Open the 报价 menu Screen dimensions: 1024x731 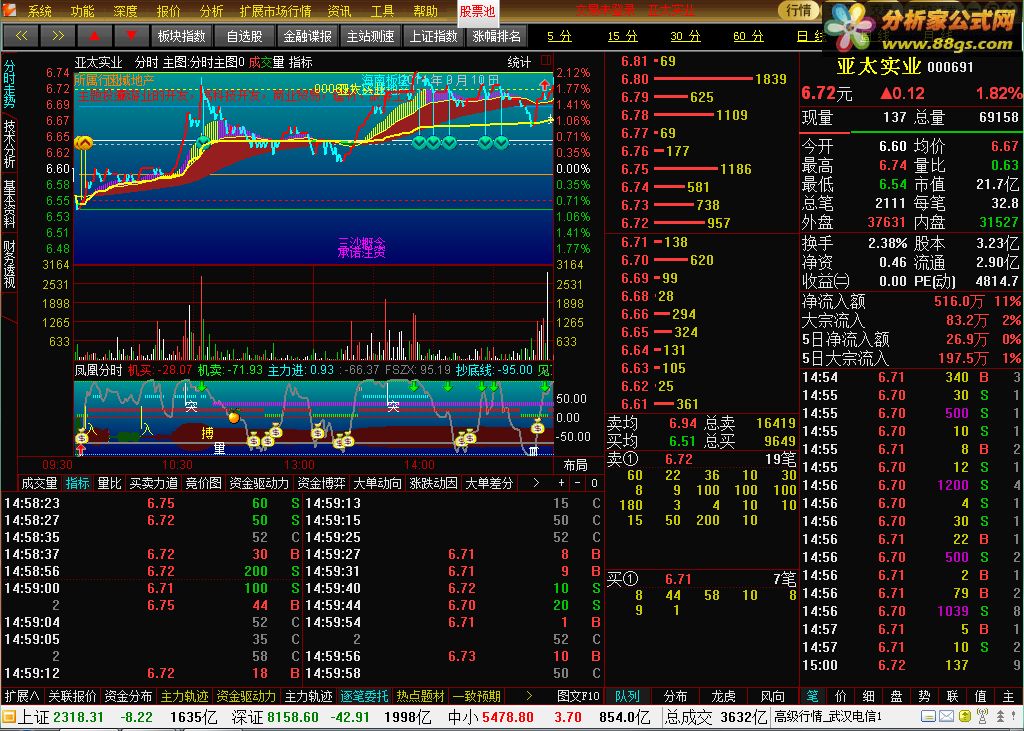tap(168, 11)
